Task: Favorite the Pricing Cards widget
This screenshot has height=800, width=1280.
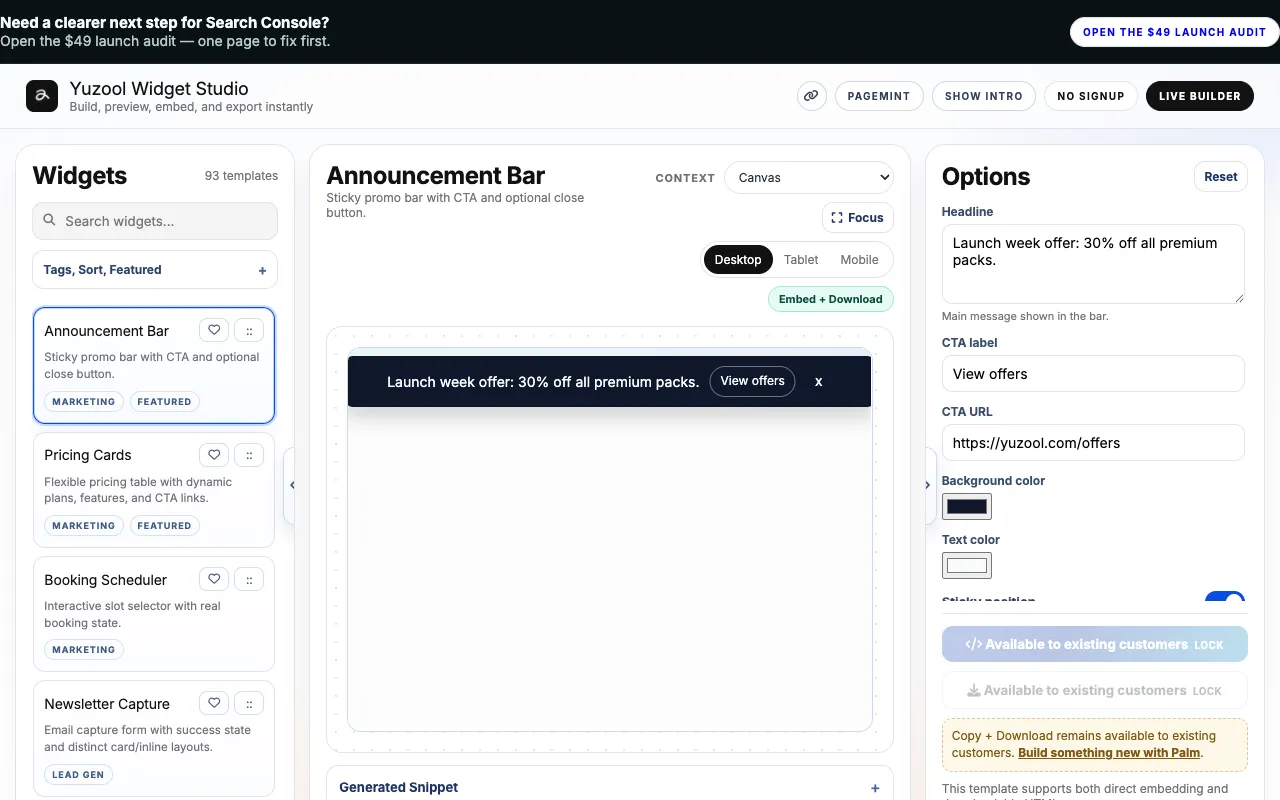Action: [x=214, y=455]
